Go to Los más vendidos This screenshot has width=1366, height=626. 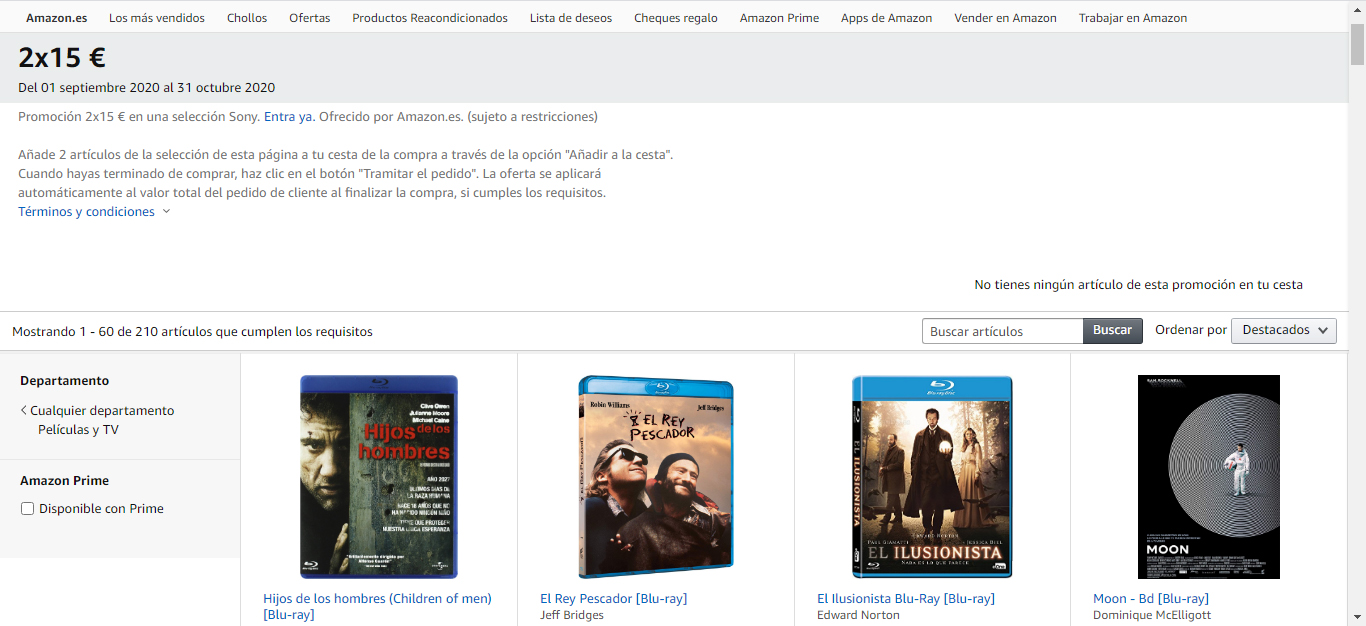(157, 18)
